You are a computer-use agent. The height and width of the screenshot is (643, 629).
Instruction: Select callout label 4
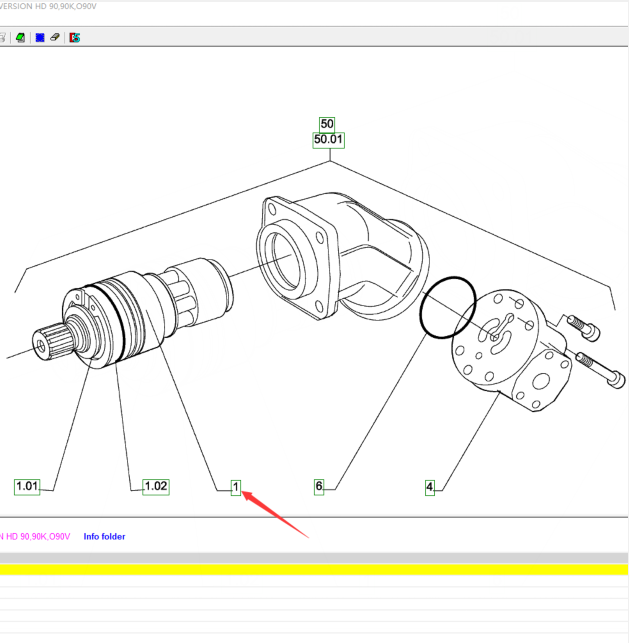click(429, 487)
